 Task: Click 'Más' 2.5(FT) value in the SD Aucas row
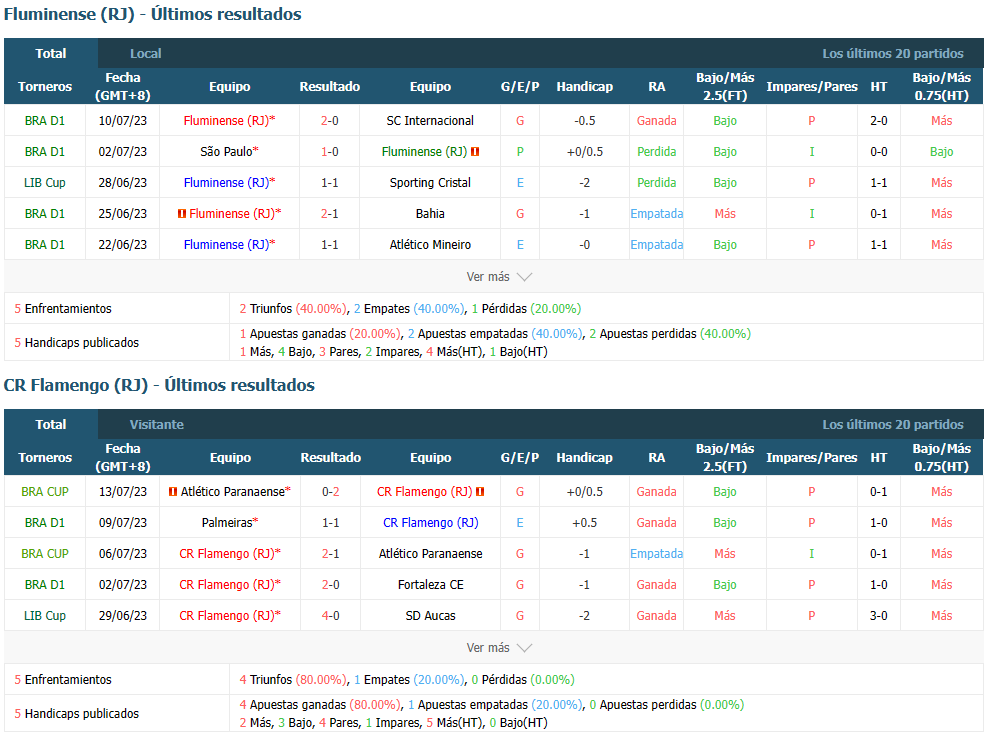tap(725, 615)
